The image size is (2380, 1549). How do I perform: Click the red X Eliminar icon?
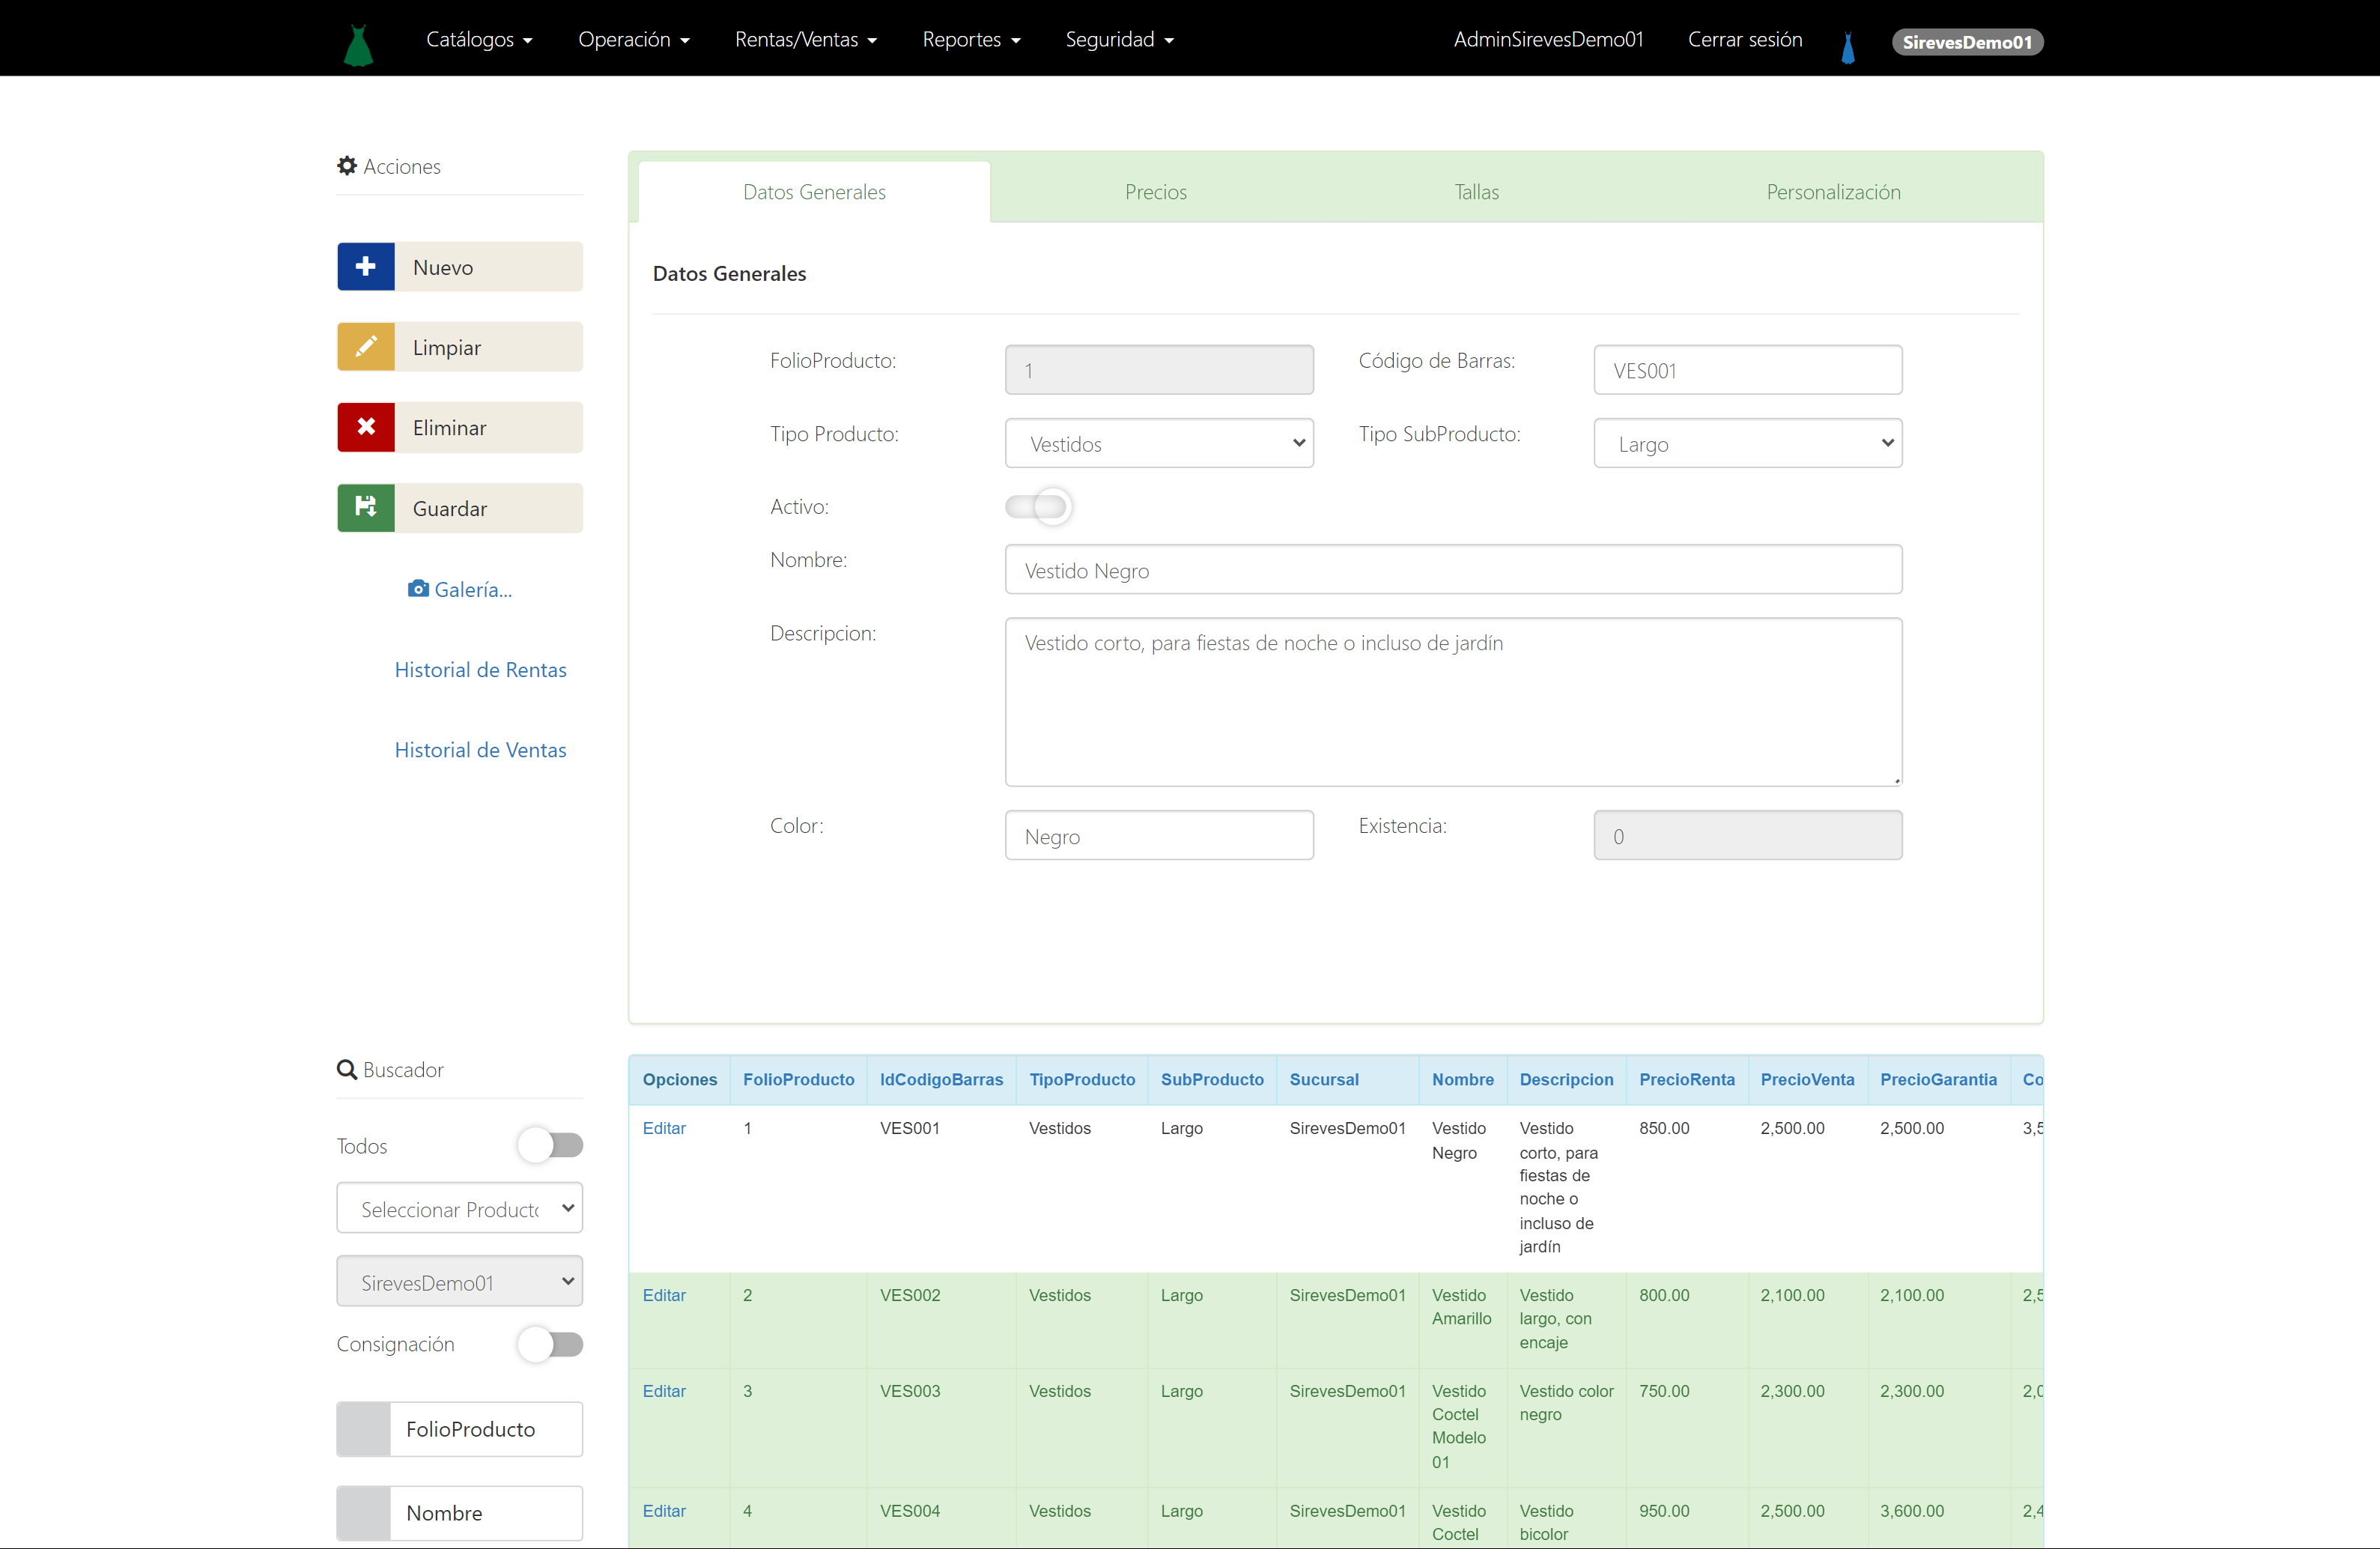pyautogui.click(x=366, y=427)
